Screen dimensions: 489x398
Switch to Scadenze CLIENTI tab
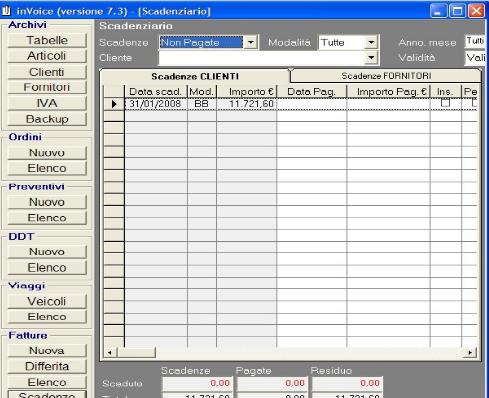click(195, 76)
